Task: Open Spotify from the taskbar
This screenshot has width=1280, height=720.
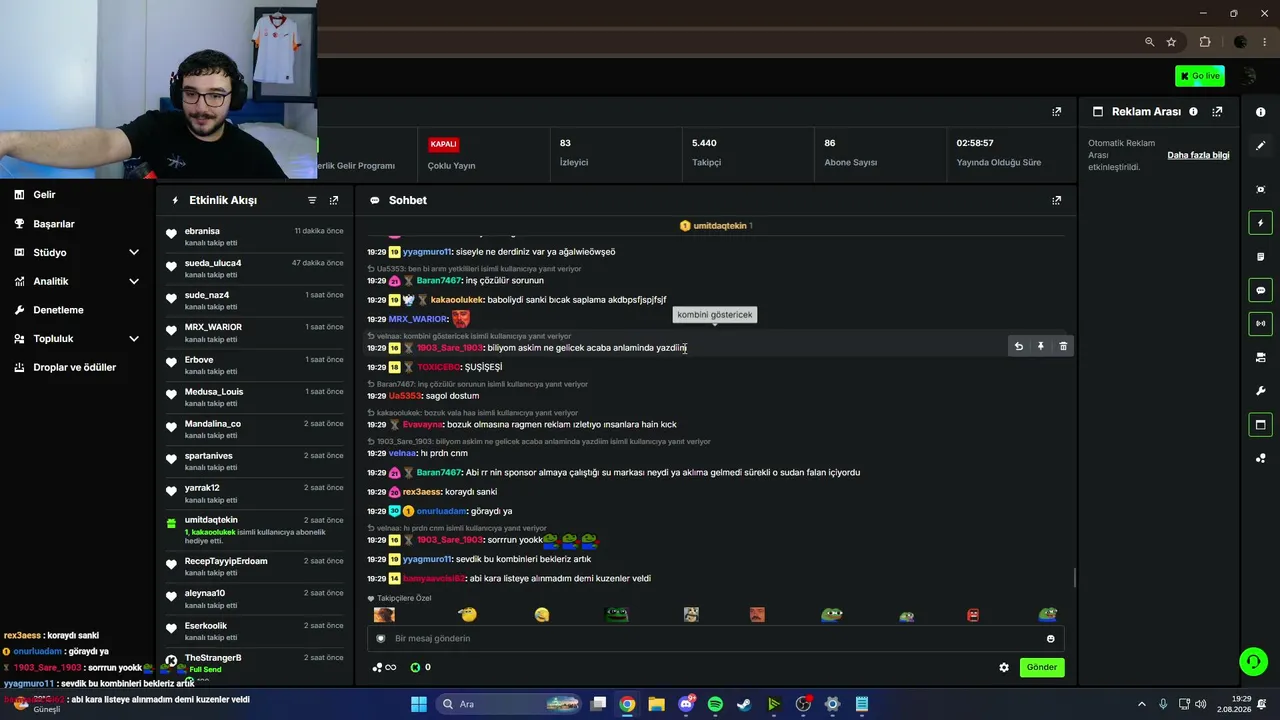Action: click(x=715, y=704)
